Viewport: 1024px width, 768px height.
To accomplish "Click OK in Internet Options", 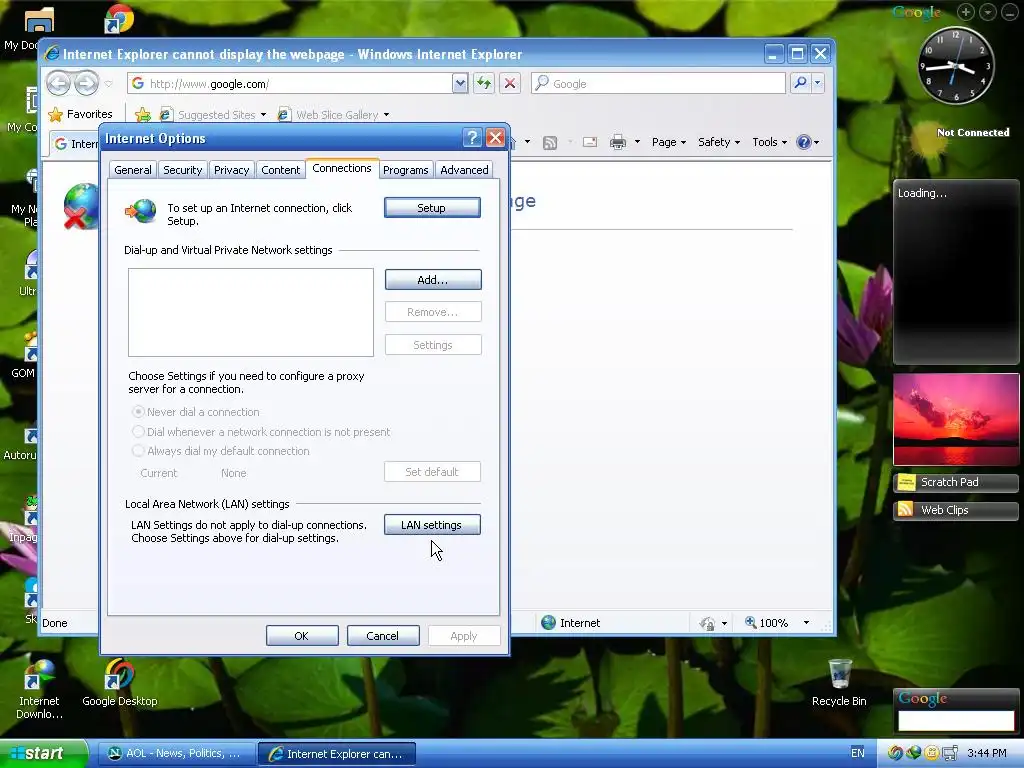I will (302, 635).
